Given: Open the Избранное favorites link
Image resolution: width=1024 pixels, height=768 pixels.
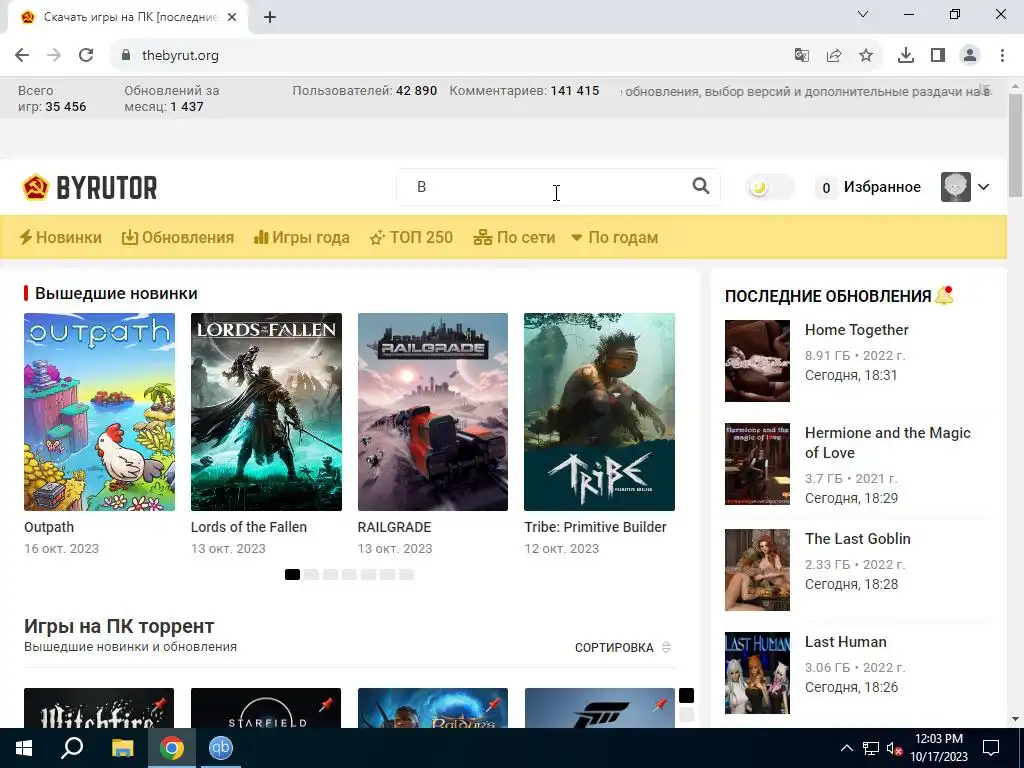Looking at the screenshot, I should pos(882,187).
